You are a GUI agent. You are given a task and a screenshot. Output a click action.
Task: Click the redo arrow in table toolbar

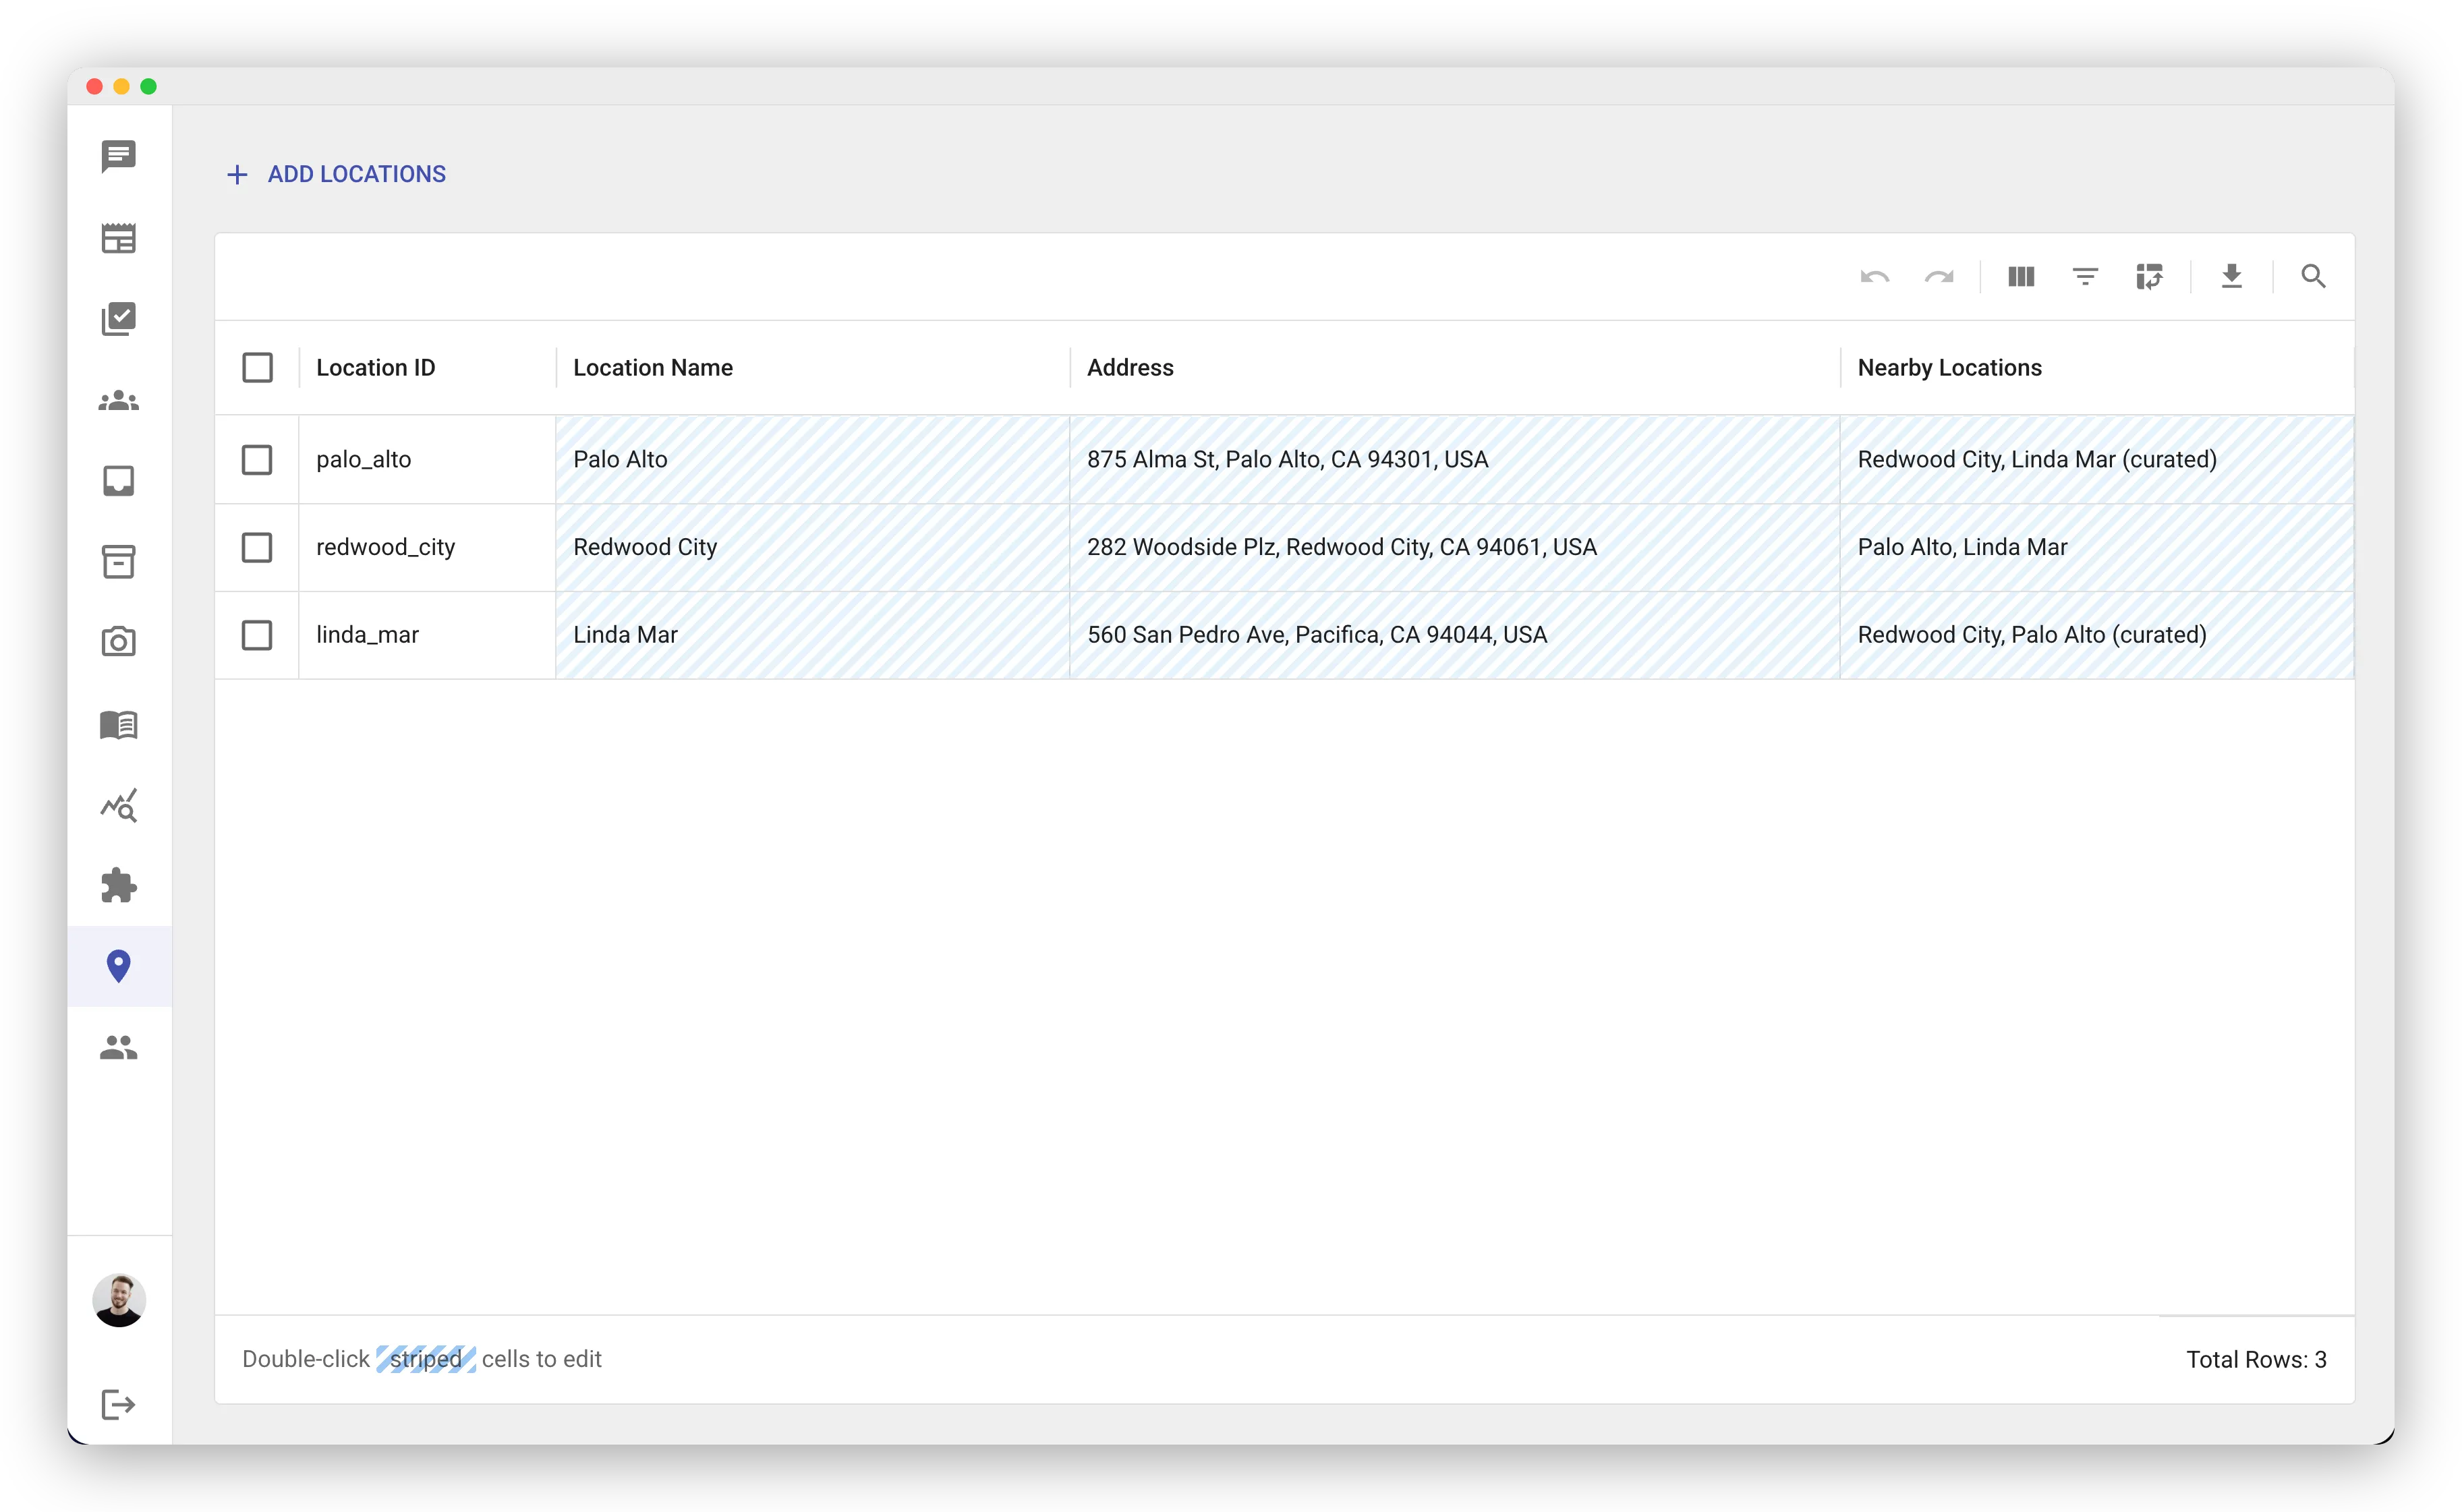tap(1939, 277)
